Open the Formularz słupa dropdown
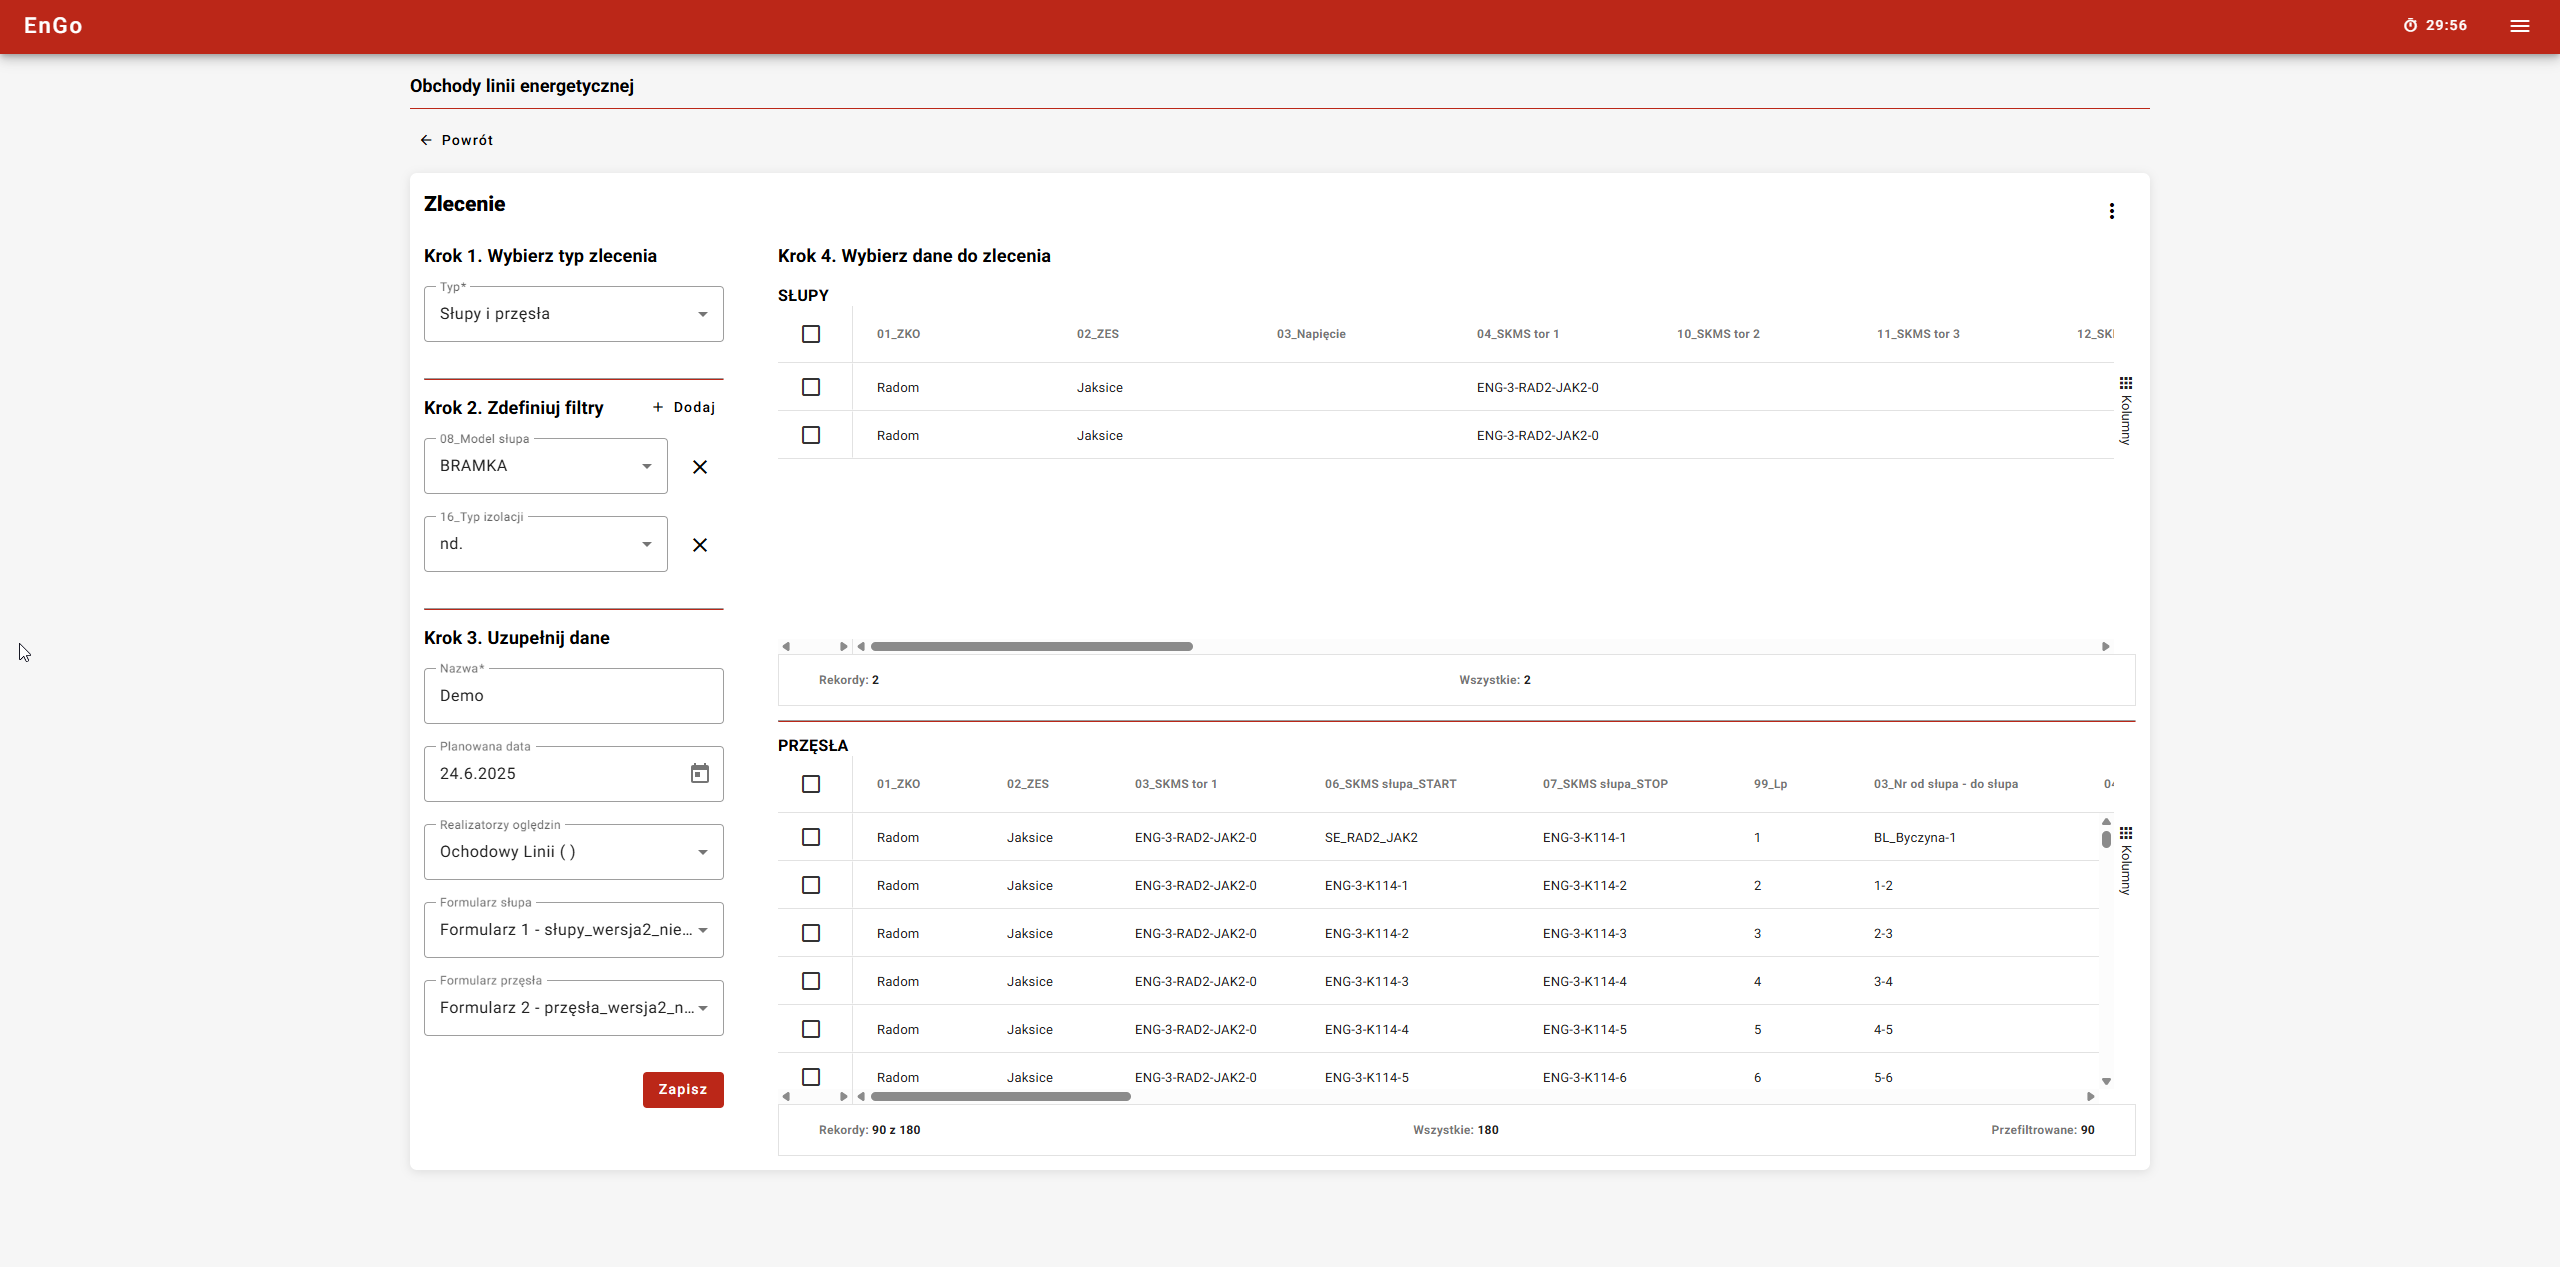 (x=573, y=930)
